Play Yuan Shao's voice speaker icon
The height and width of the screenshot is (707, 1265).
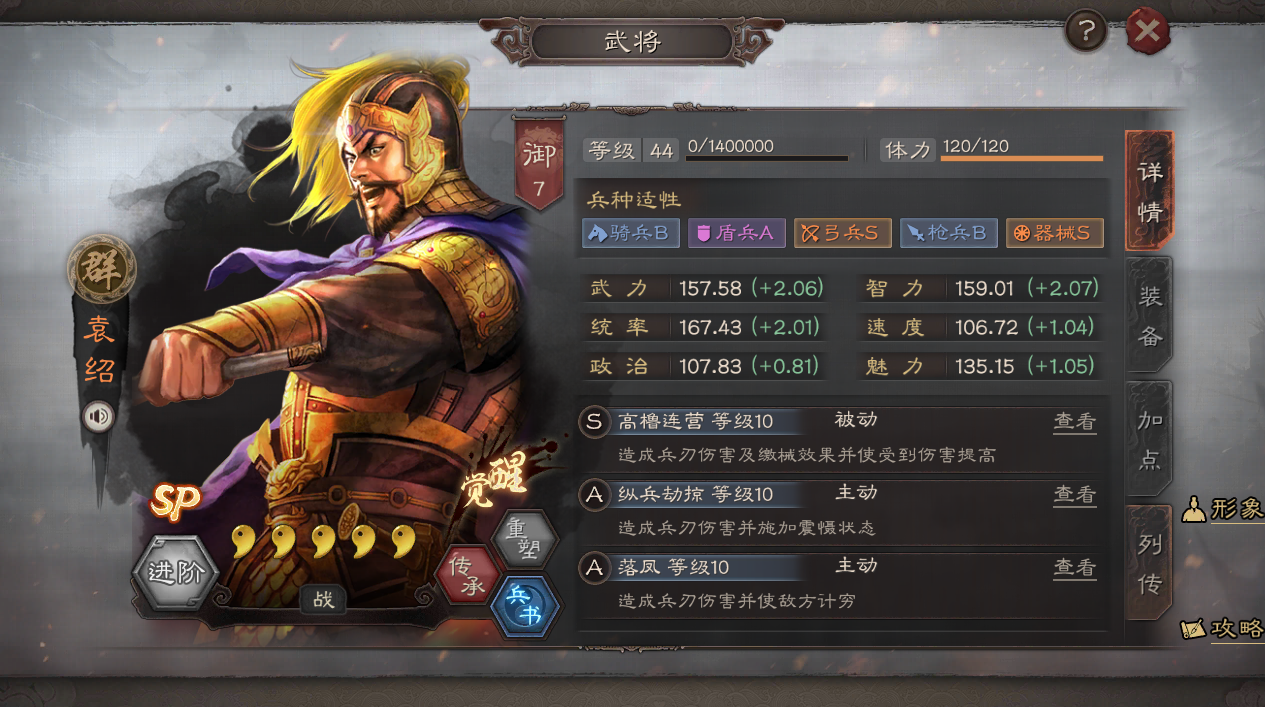98,416
